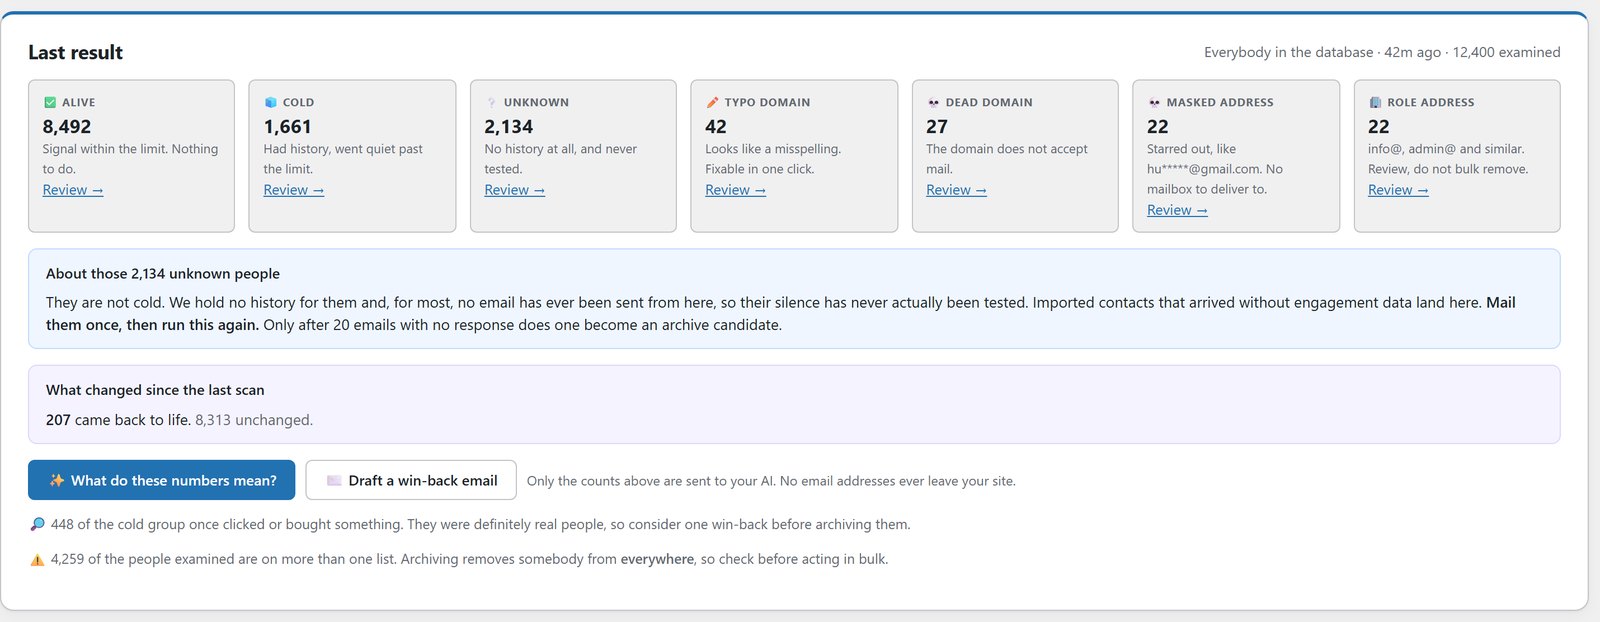Click the "About those 2,134 unknown people" heading
1600x622 pixels.
(163, 274)
